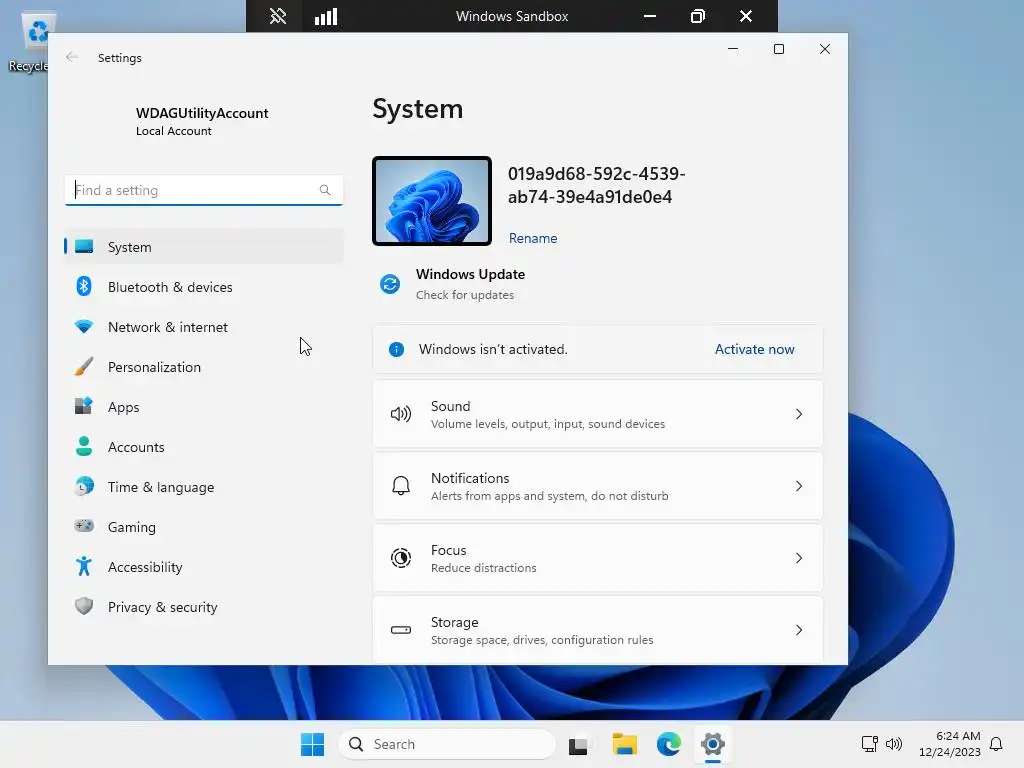Click the tray network display icon
Screen dimensions: 1024x768
pyautogui.click(x=869, y=744)
